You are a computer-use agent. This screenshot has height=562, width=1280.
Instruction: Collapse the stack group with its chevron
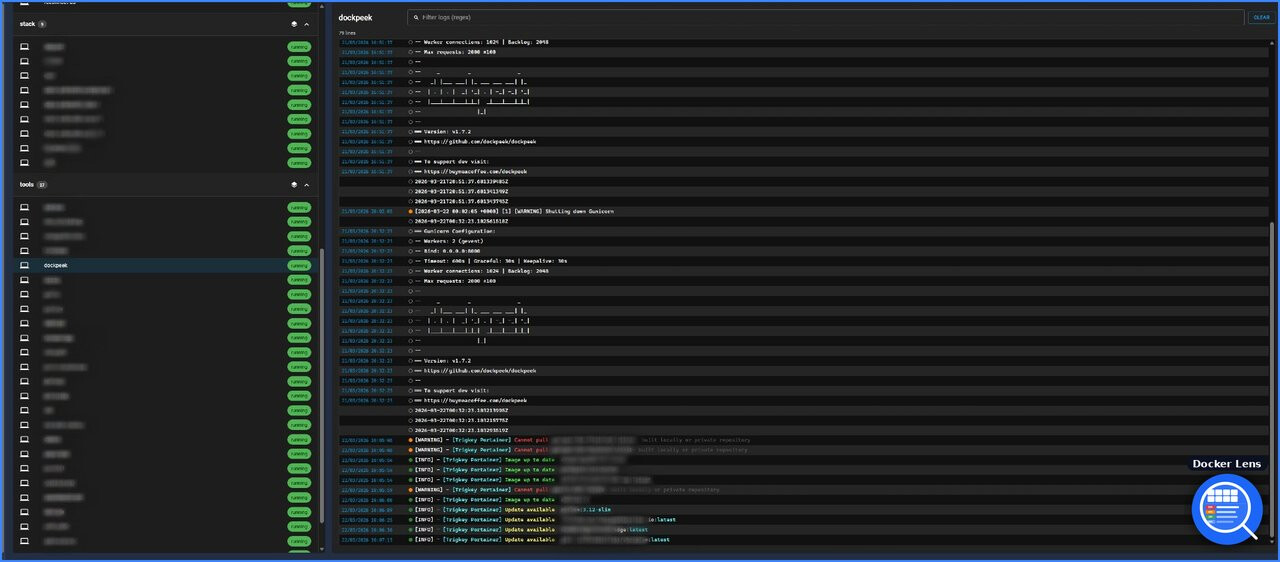(x=306, y=23)
